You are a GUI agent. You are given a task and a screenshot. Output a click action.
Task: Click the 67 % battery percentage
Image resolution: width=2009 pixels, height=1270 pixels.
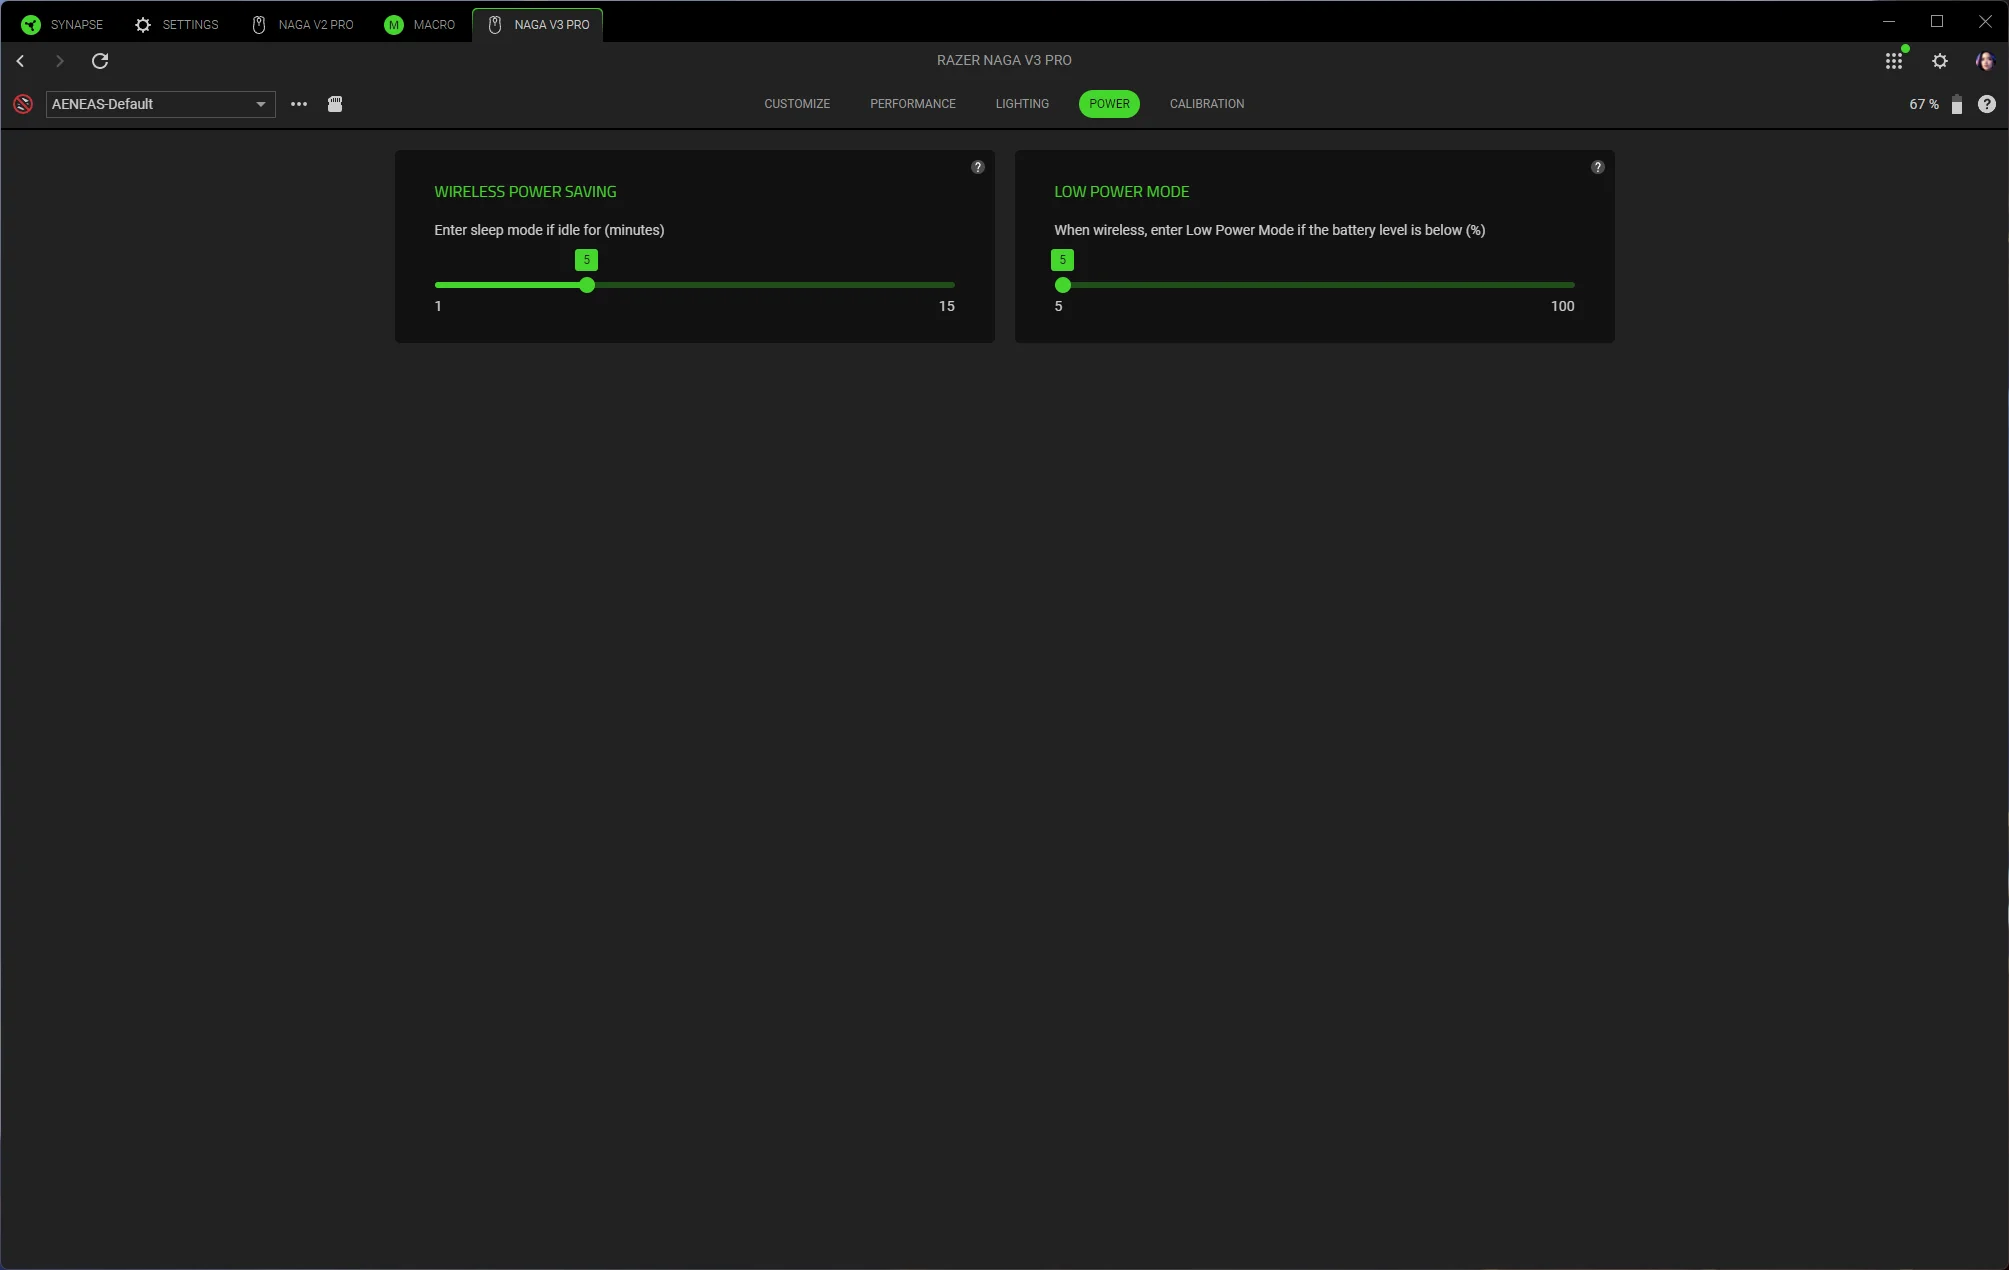tap(1924, 104)
